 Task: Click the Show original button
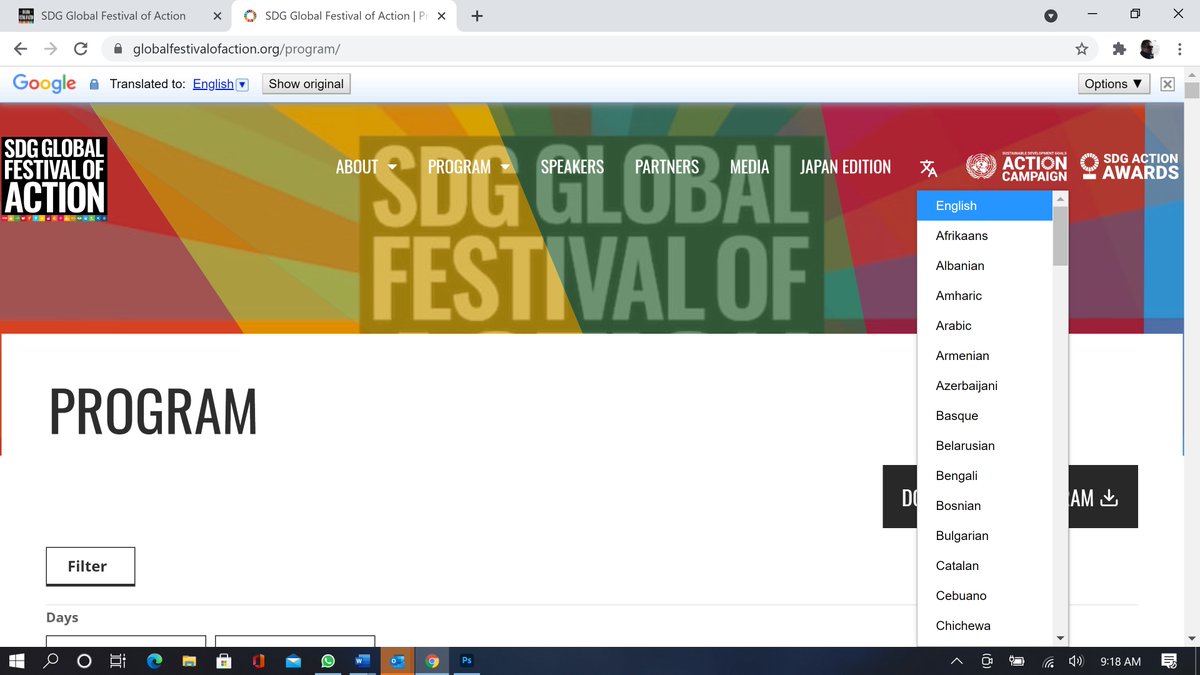[306, 84]
